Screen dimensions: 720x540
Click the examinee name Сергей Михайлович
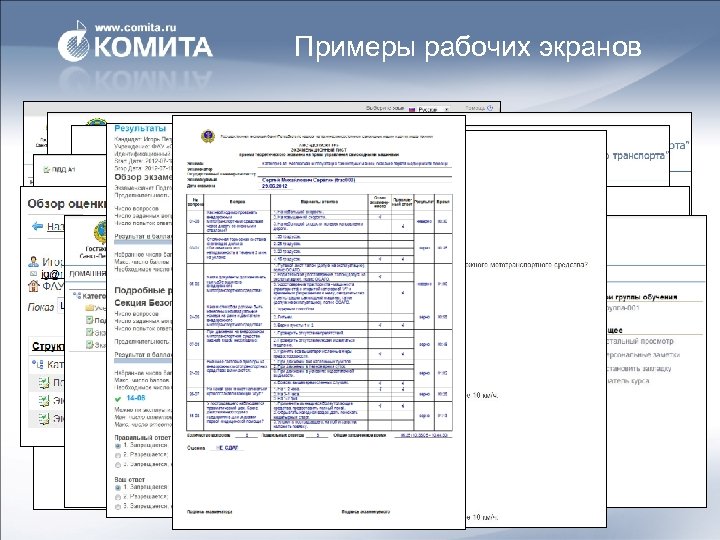tap(308, 180)
